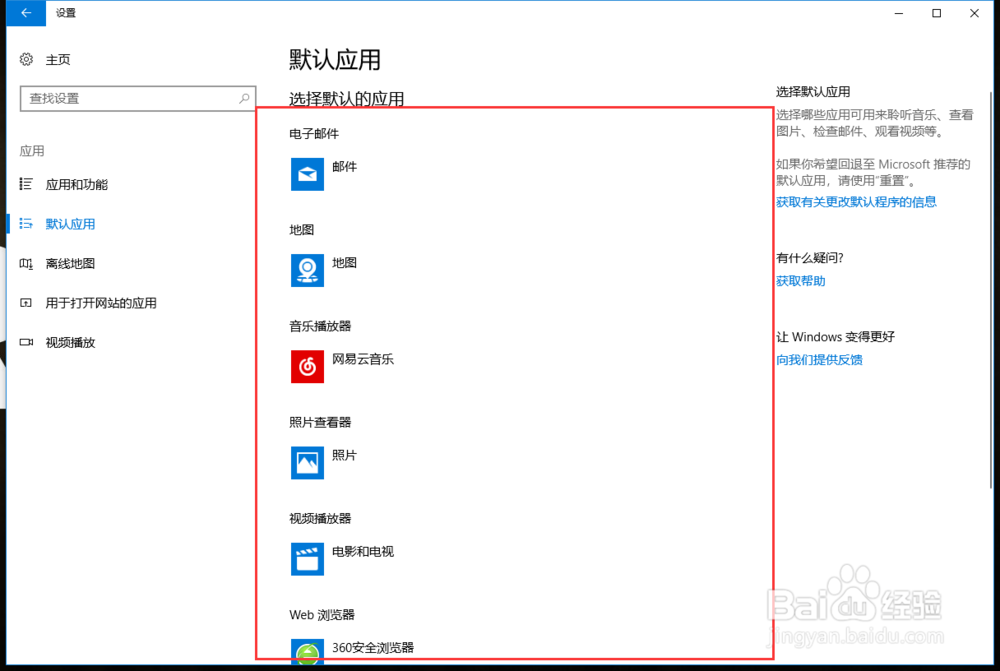Image resolution: width=1000 pixels, height=671 pixels.
Task: Change default maps app 地图
Action: tap(344, 263)
